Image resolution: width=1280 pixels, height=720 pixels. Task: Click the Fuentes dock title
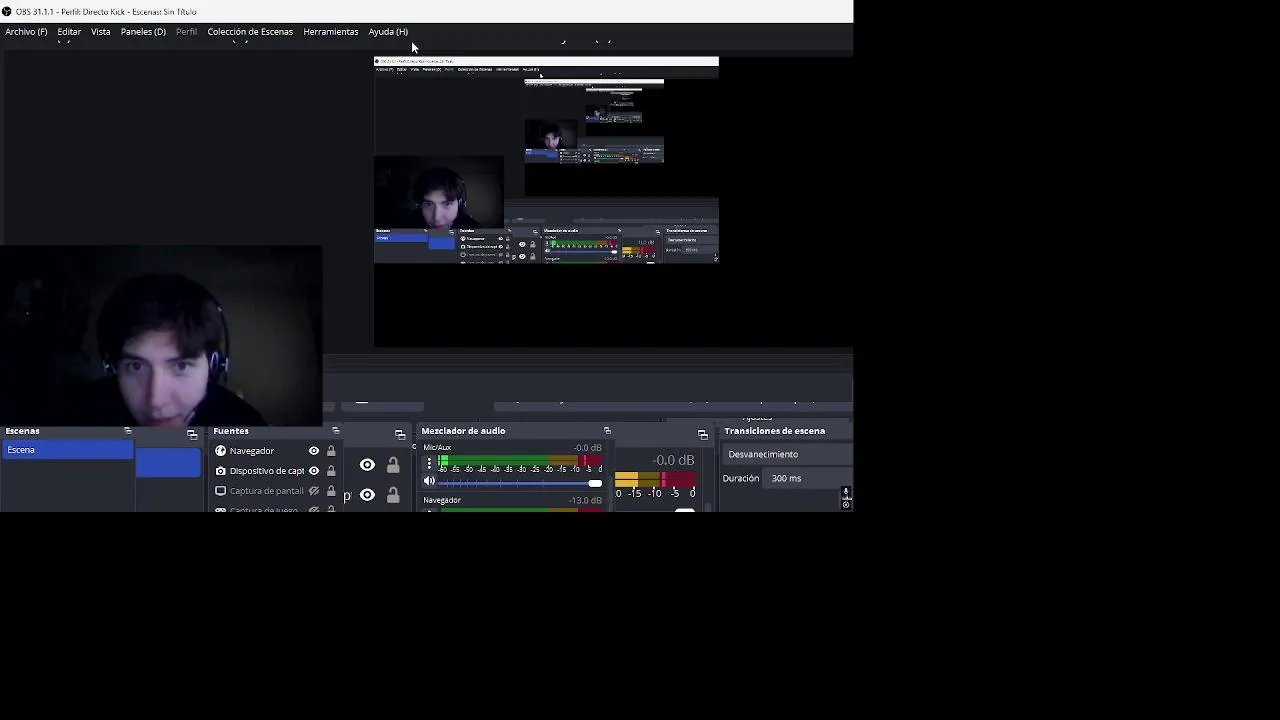pos(231,431)
